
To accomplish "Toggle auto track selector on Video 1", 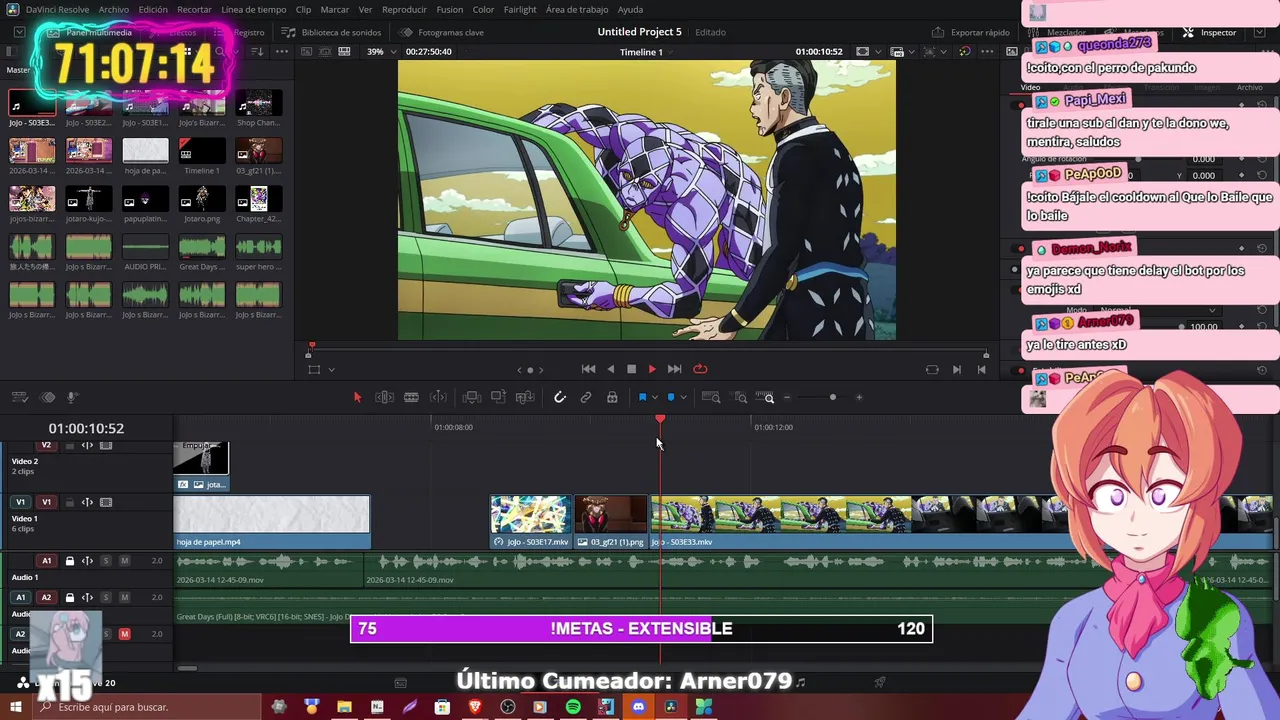I will [x=87, y=502].
